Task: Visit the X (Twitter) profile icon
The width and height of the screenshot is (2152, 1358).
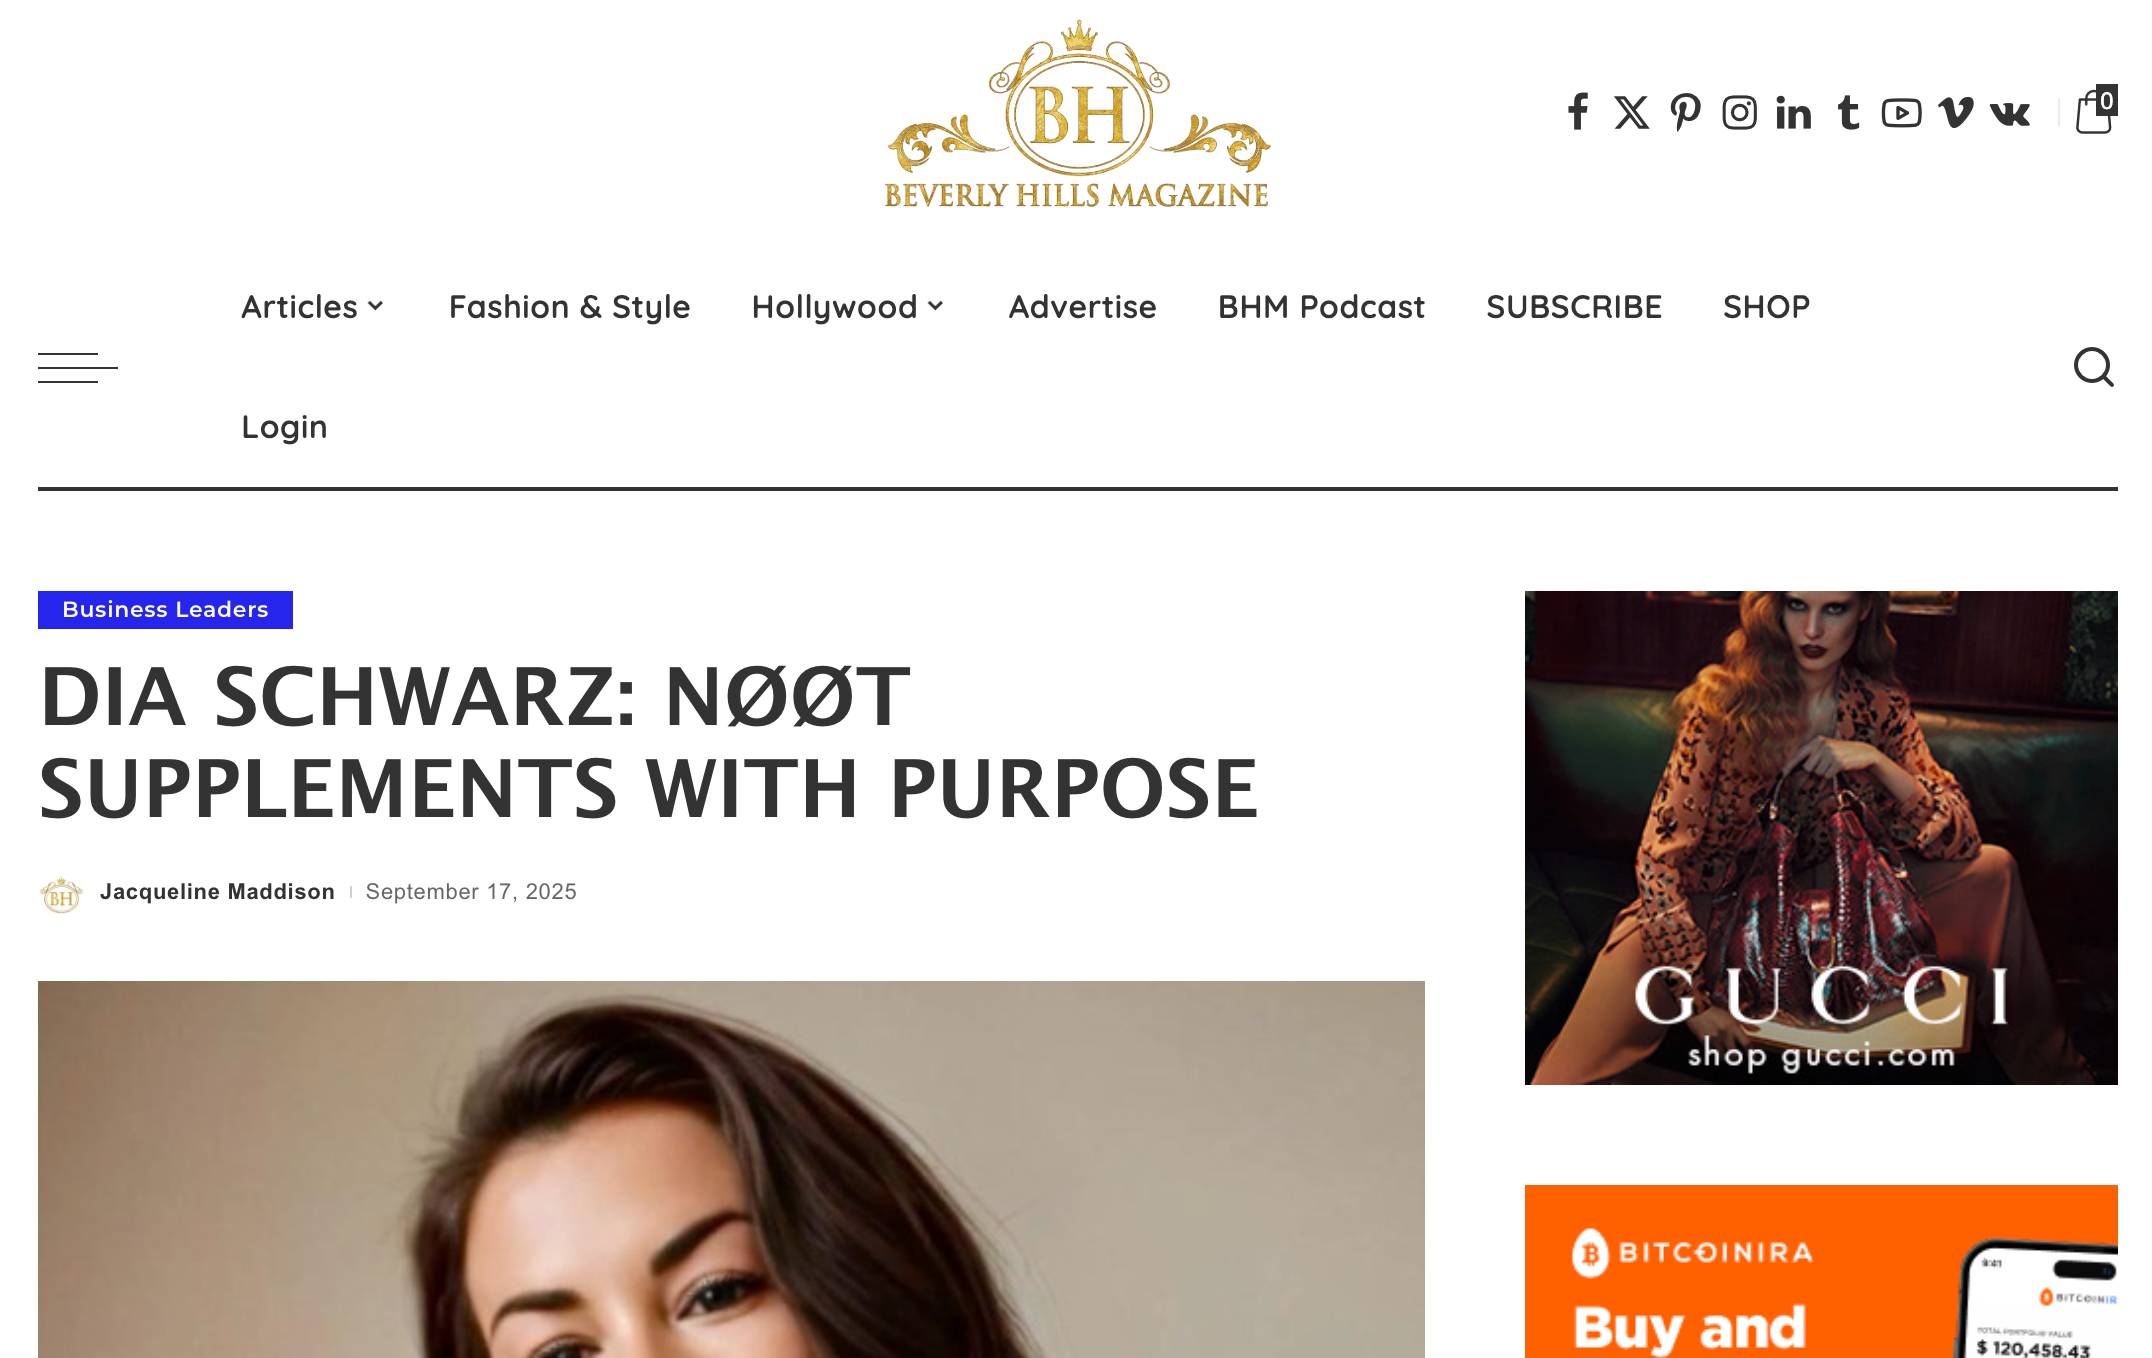Action: point(1631,112)
